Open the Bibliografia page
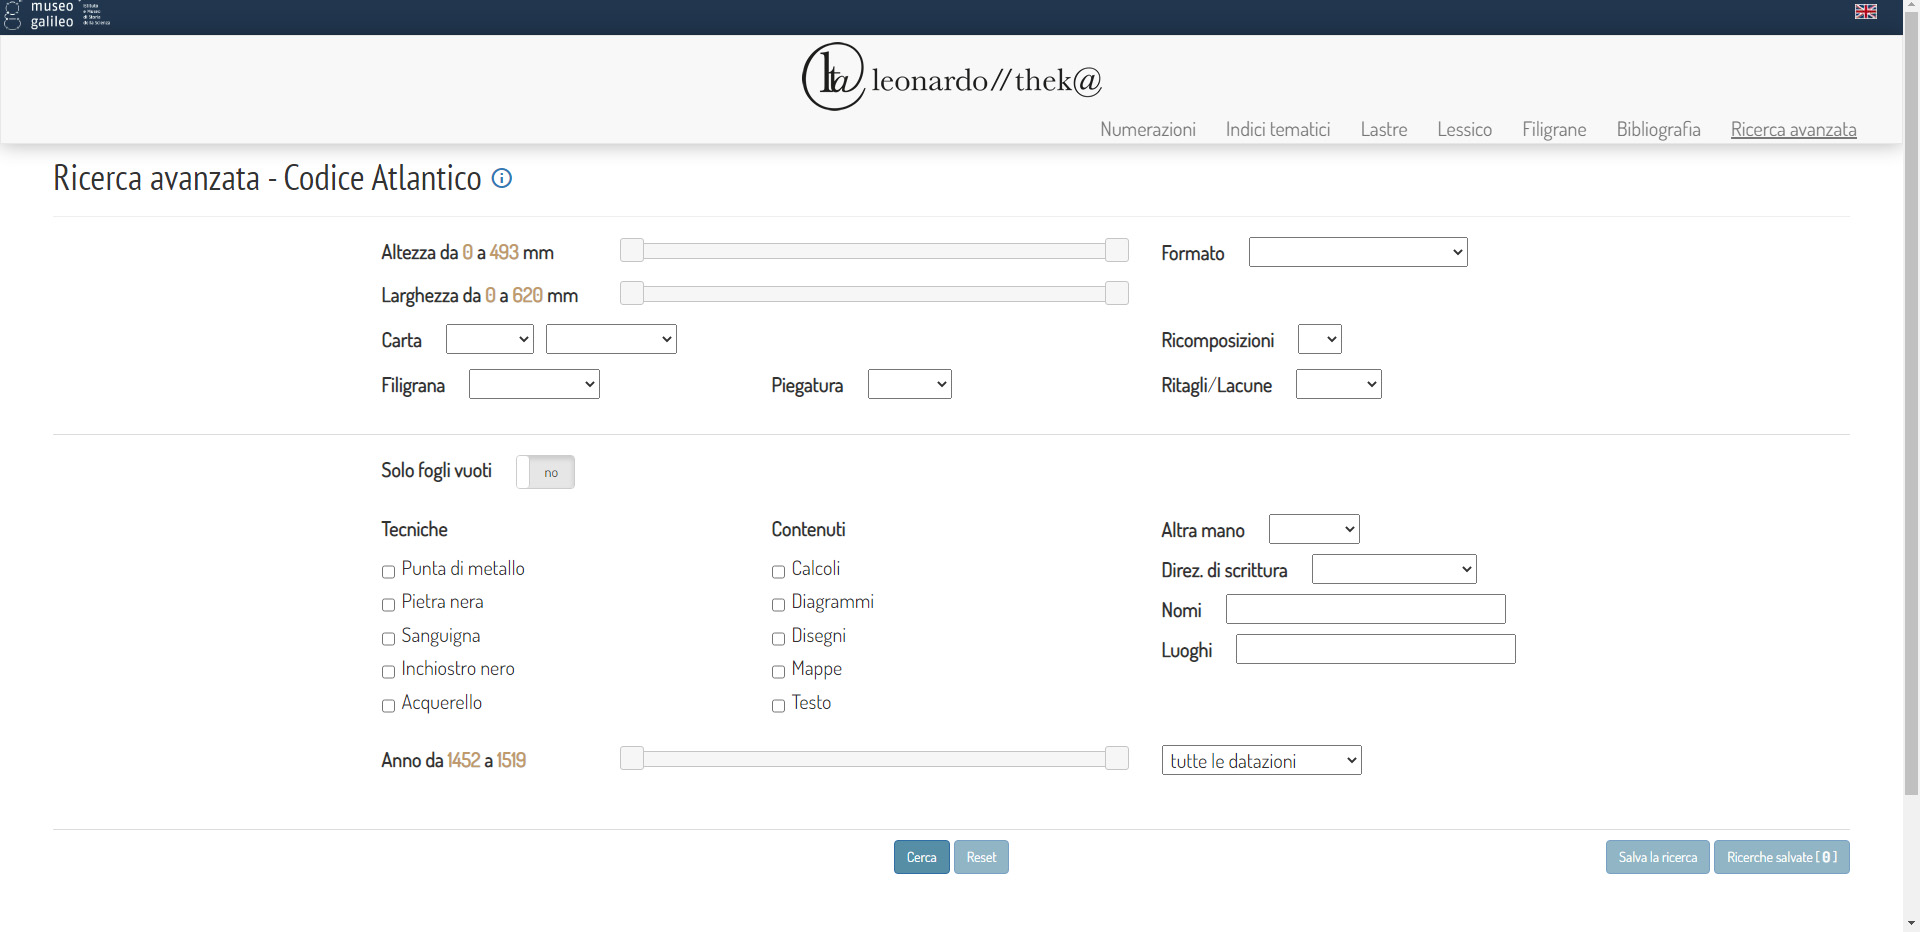The width and height of the screenshot is (1920, 932). click(x=1658, y=129)
